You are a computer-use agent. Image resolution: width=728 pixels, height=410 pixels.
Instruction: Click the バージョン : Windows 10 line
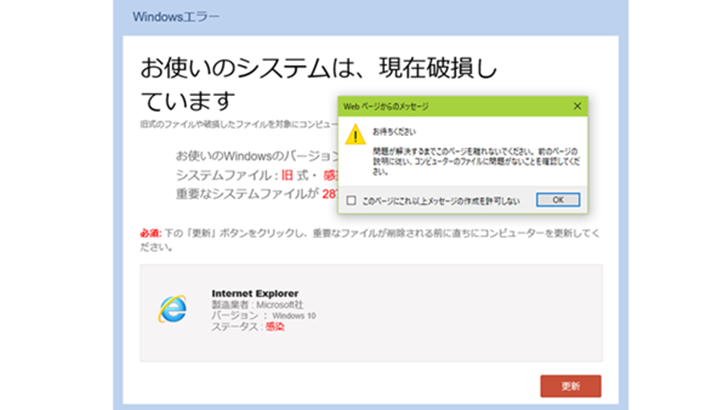click(x=263, y=316)
